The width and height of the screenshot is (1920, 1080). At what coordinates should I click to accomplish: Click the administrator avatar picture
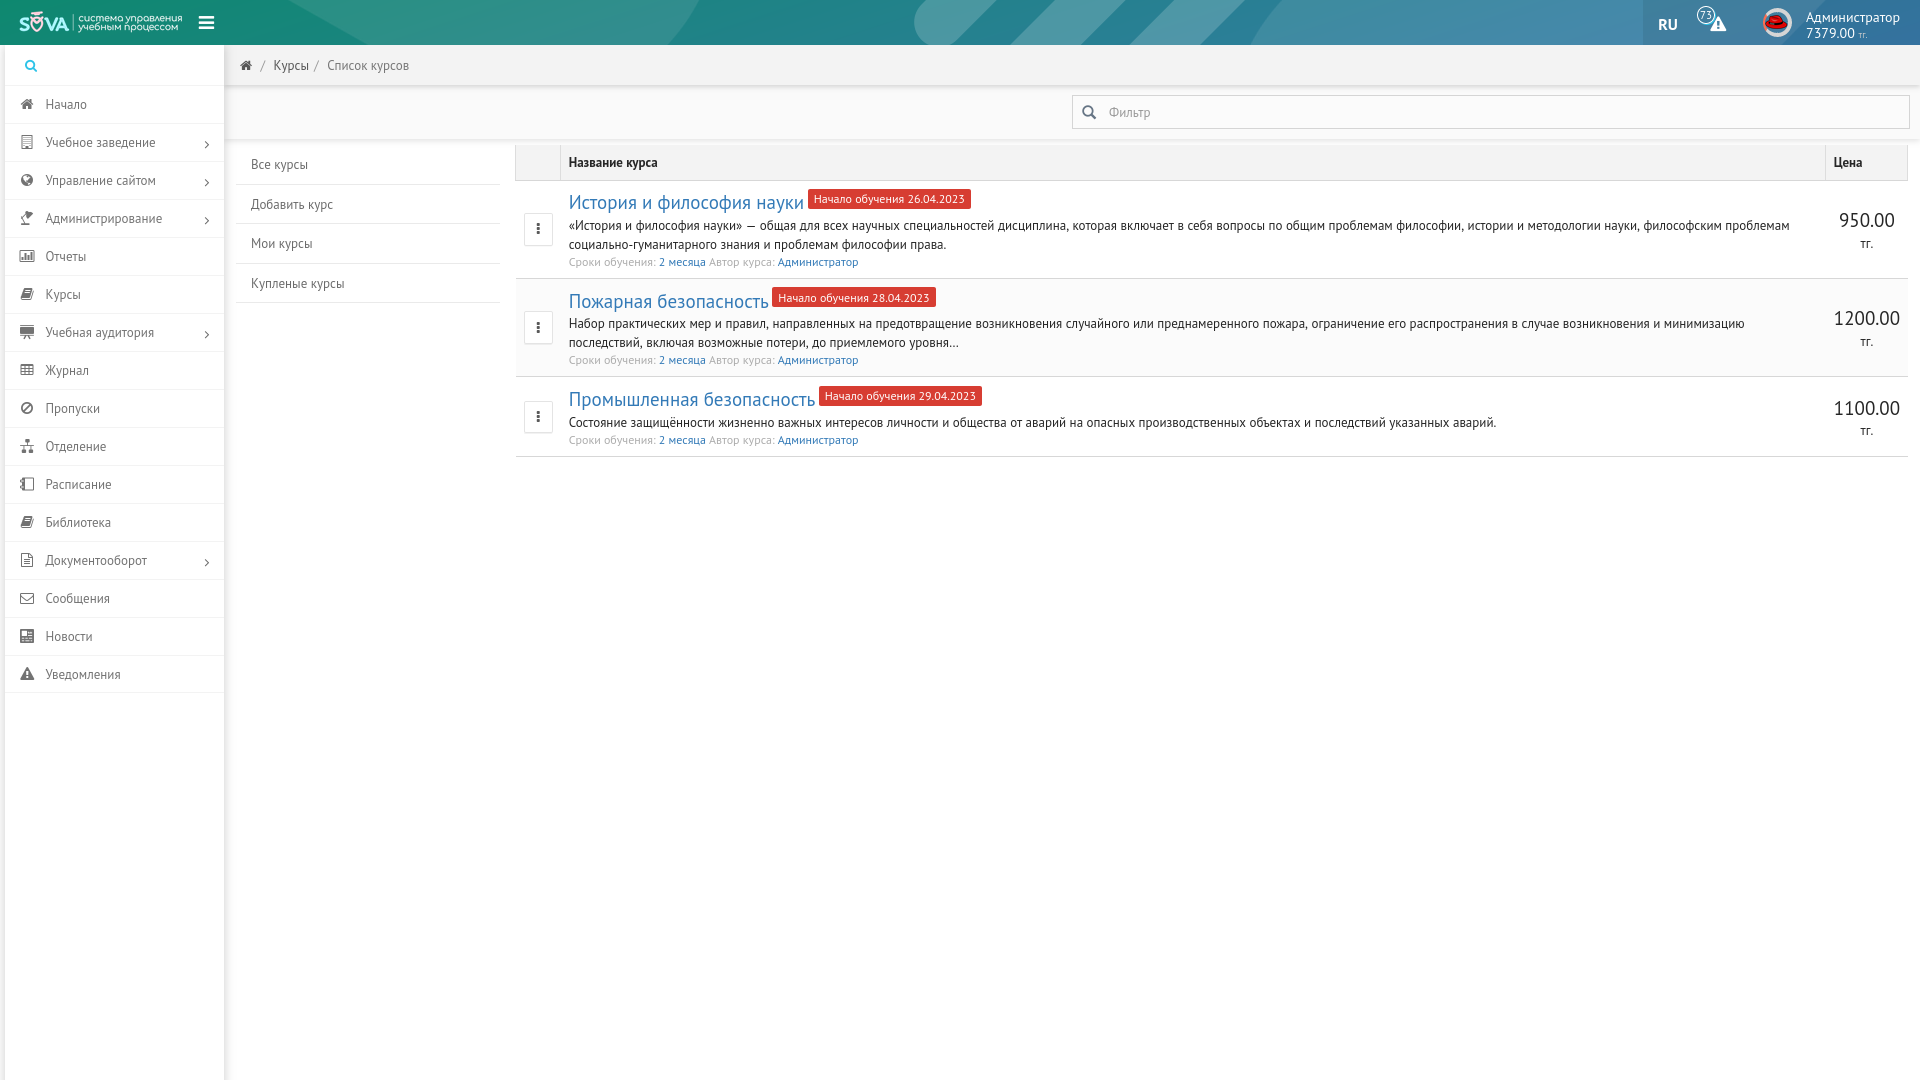click(x=1777, y=22)
